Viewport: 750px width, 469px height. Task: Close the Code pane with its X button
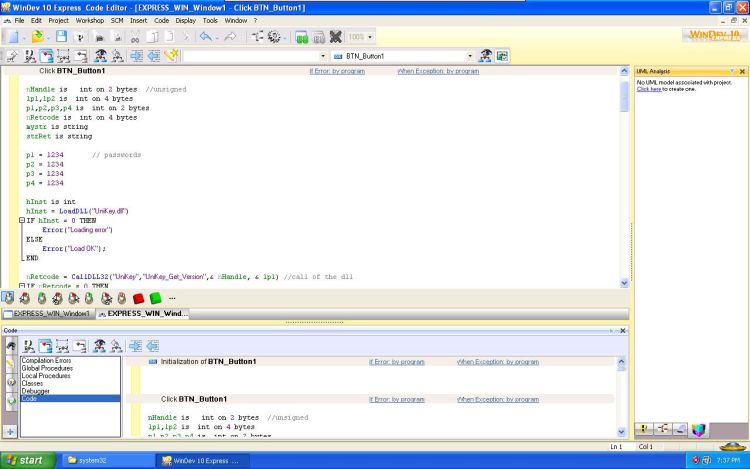pos(623,331)
